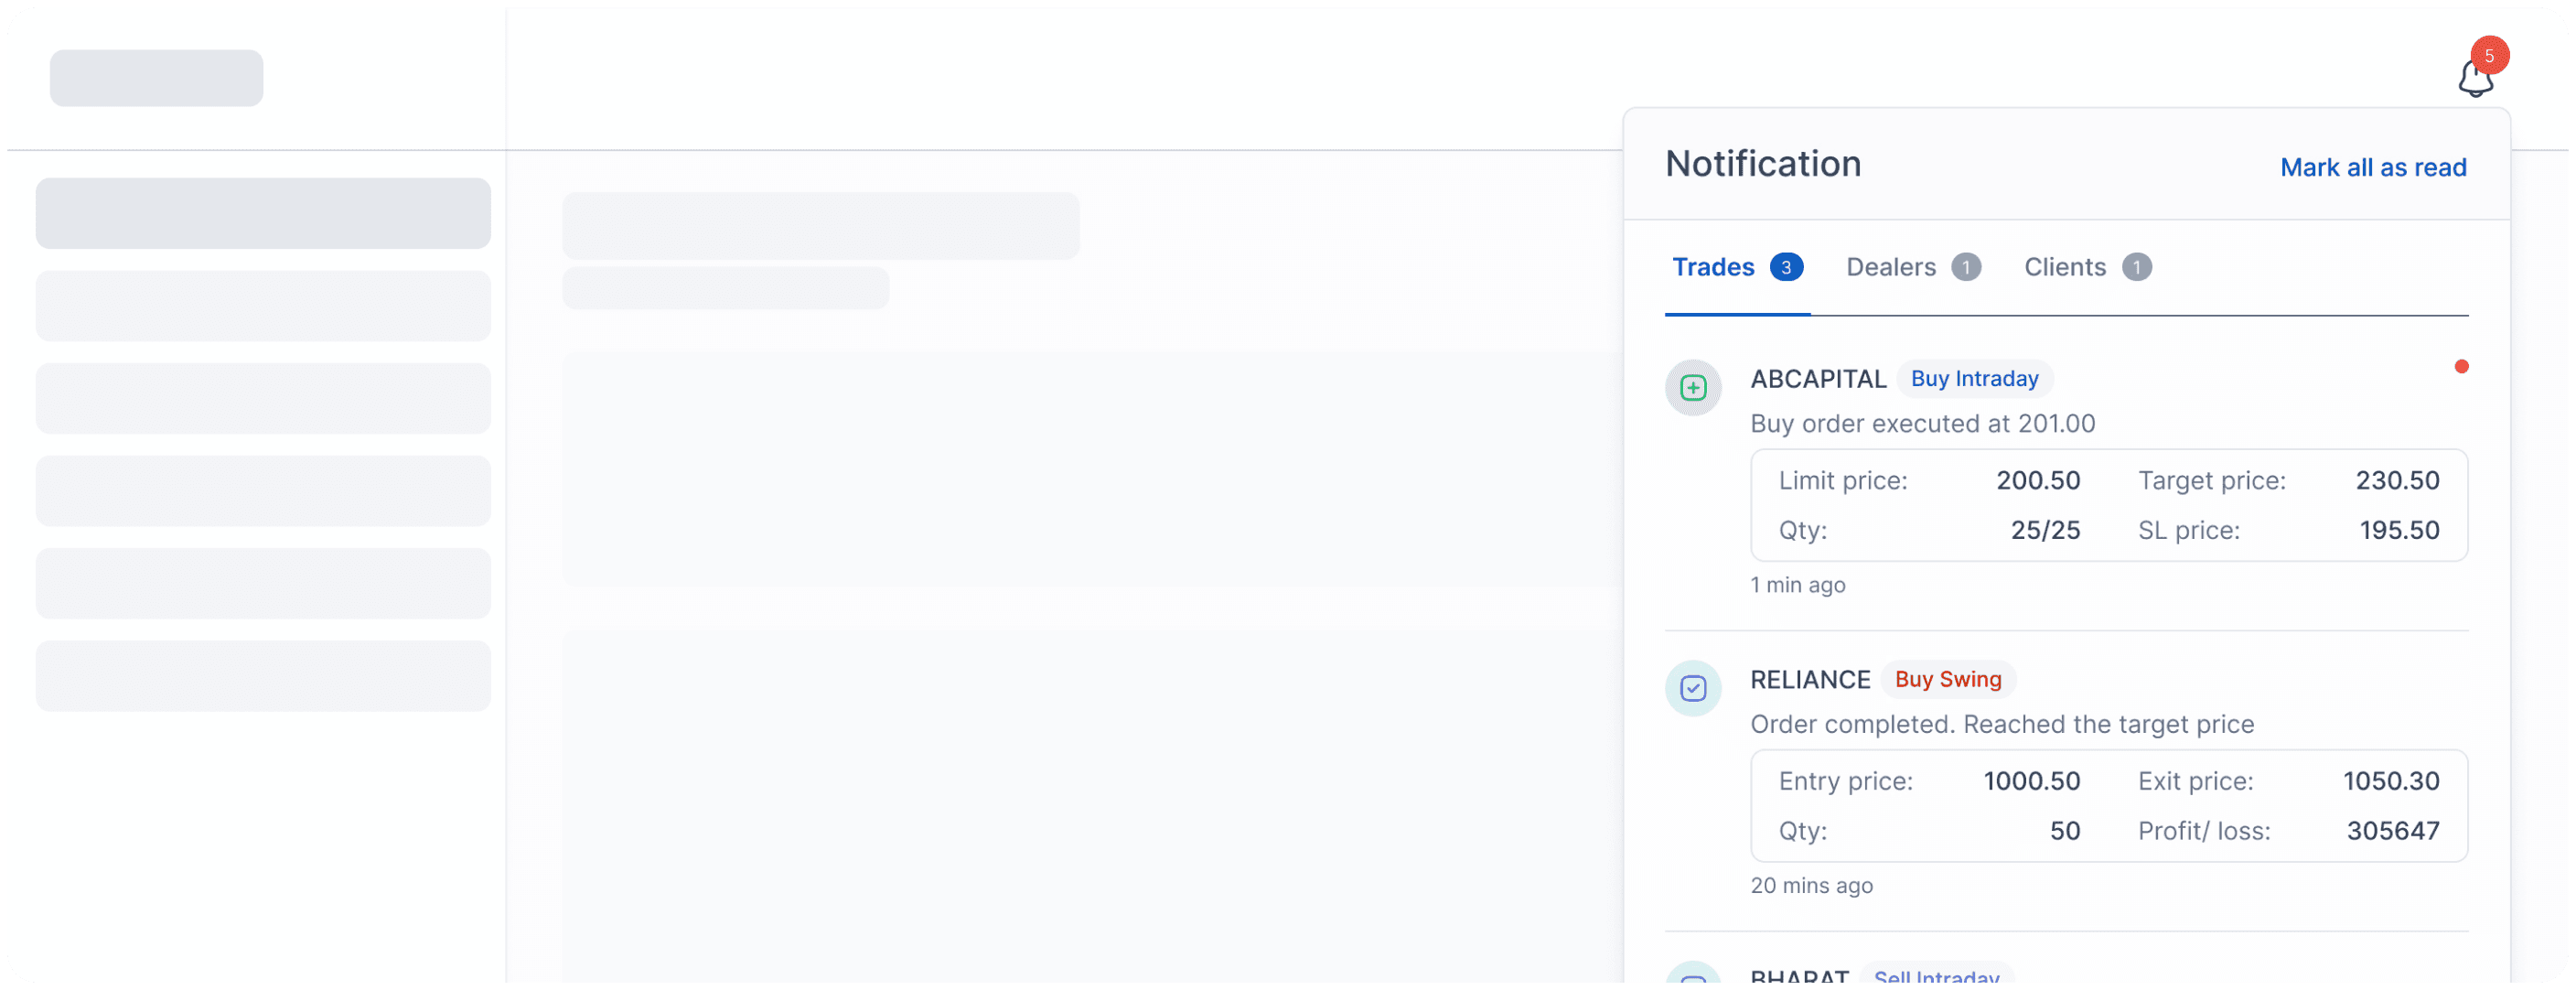Image resolution: width=2576 pixels, height=990 pixels.
Task: Click 'Order completed. Reached the target price' message
Action: (2001, 723)
